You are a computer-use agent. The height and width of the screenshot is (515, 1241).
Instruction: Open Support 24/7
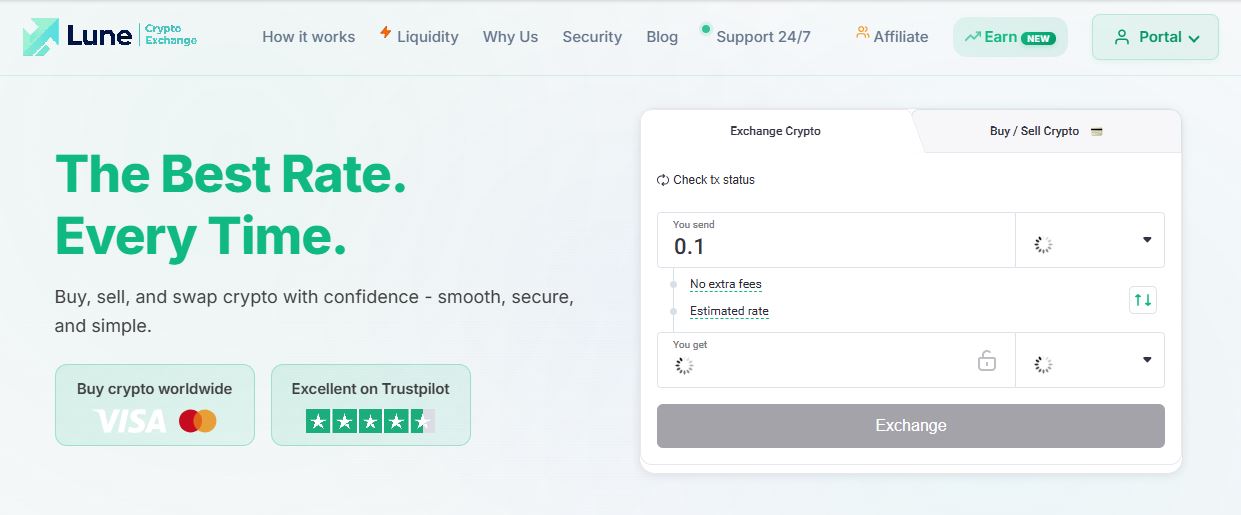click(763, 36)
